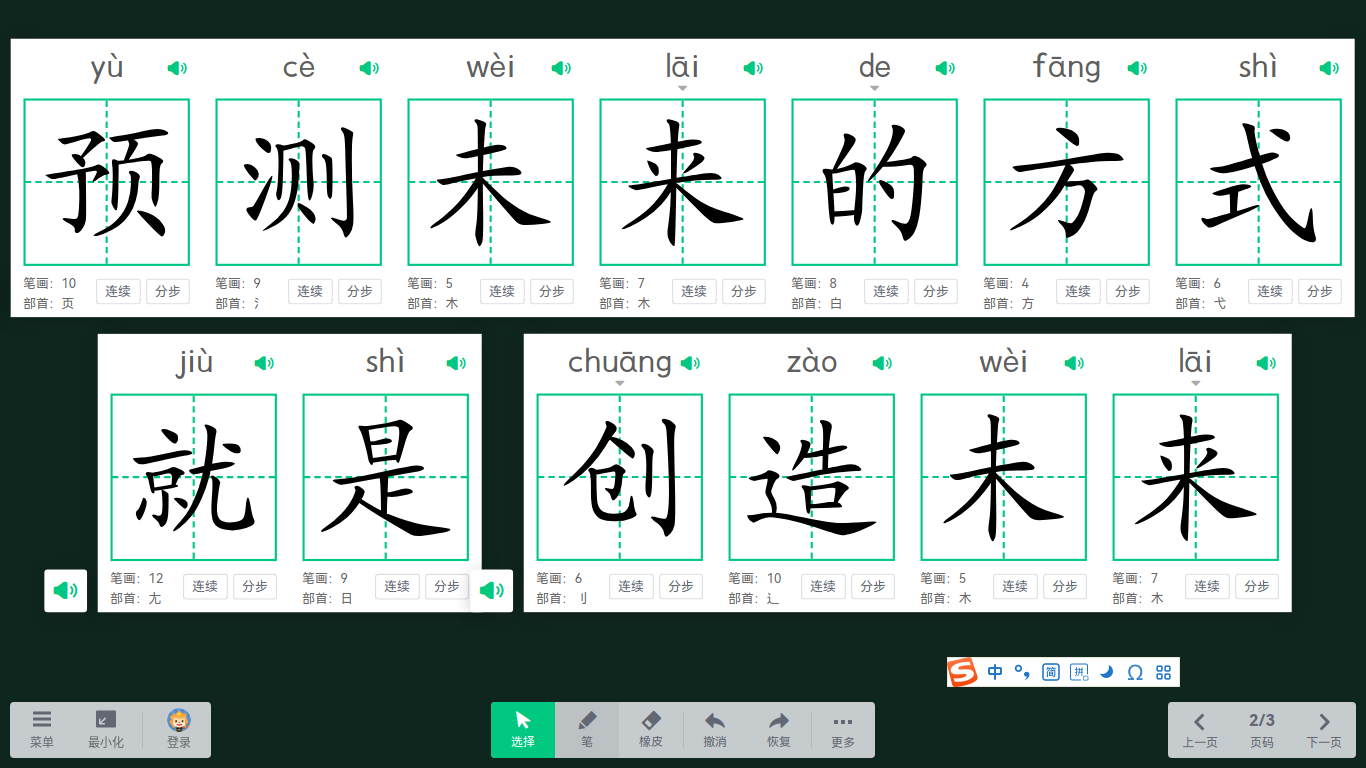The image size is (1366, 768).
Task: Open the Sogou input method logo
Action: [x=962, y=672]
